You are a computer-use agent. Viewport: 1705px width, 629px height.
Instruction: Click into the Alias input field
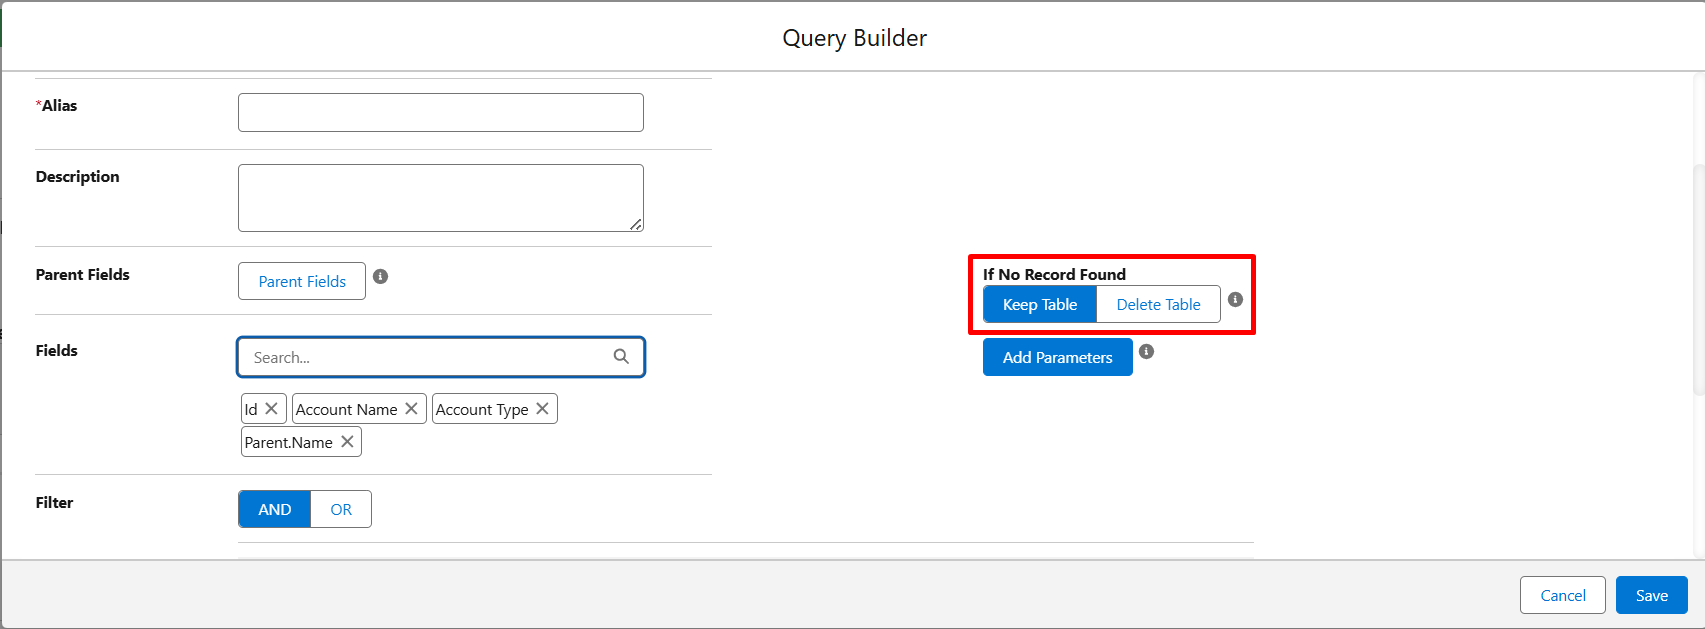441,113
